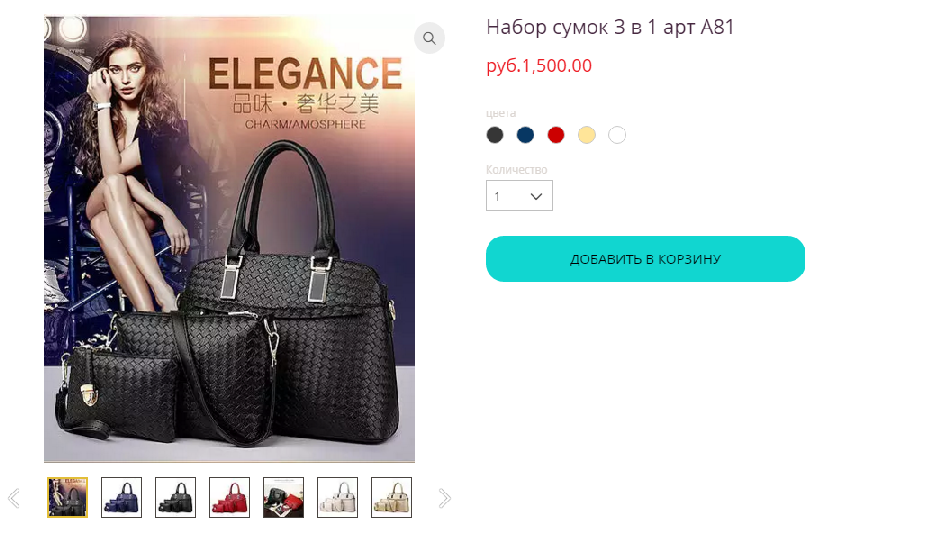Screen dimensions: 941x537
Task: Select the beige yellow color option
Action: (587, 135)
